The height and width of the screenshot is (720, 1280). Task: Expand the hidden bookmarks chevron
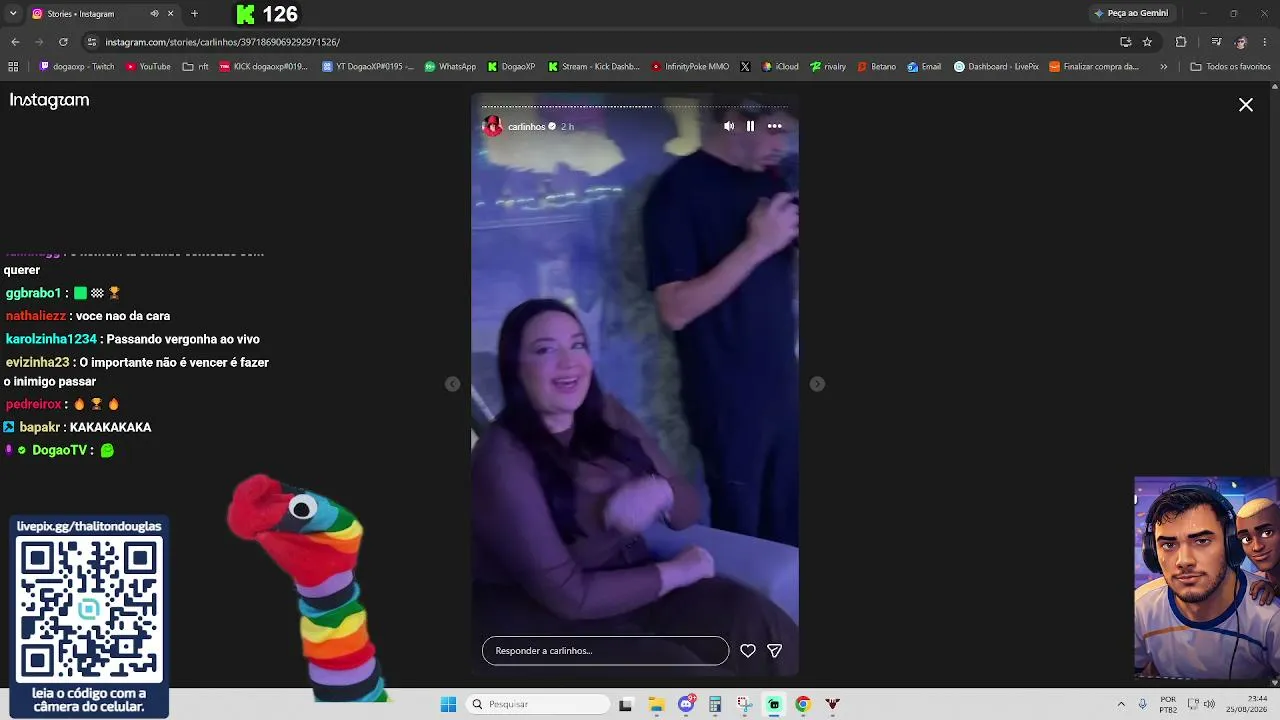[1163, 67]
